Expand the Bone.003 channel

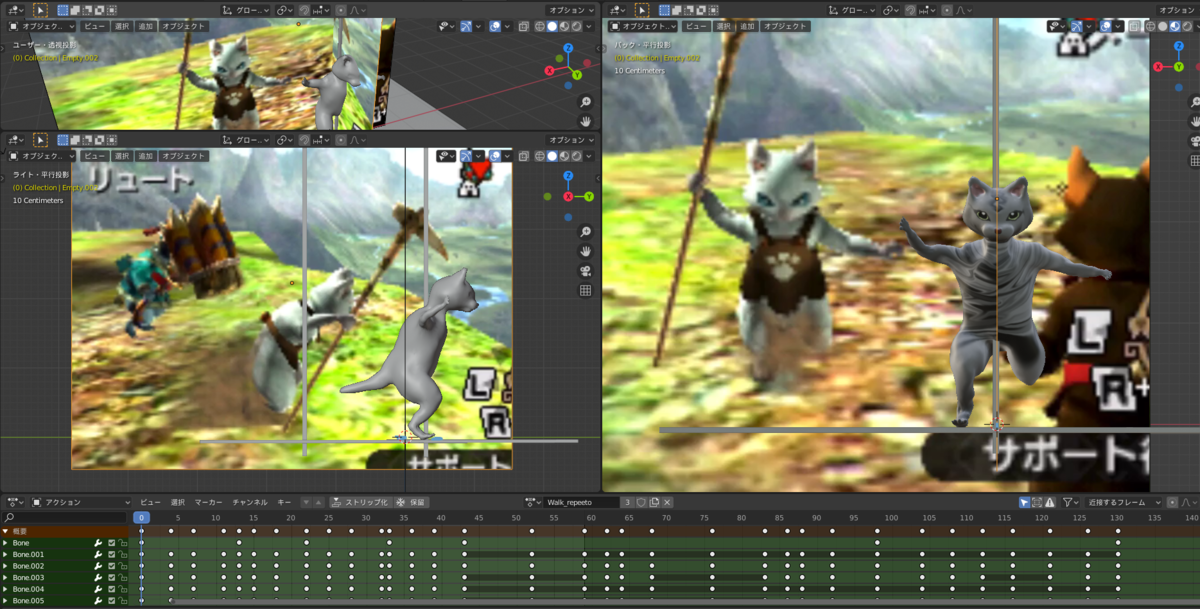[x=6, y=578]
